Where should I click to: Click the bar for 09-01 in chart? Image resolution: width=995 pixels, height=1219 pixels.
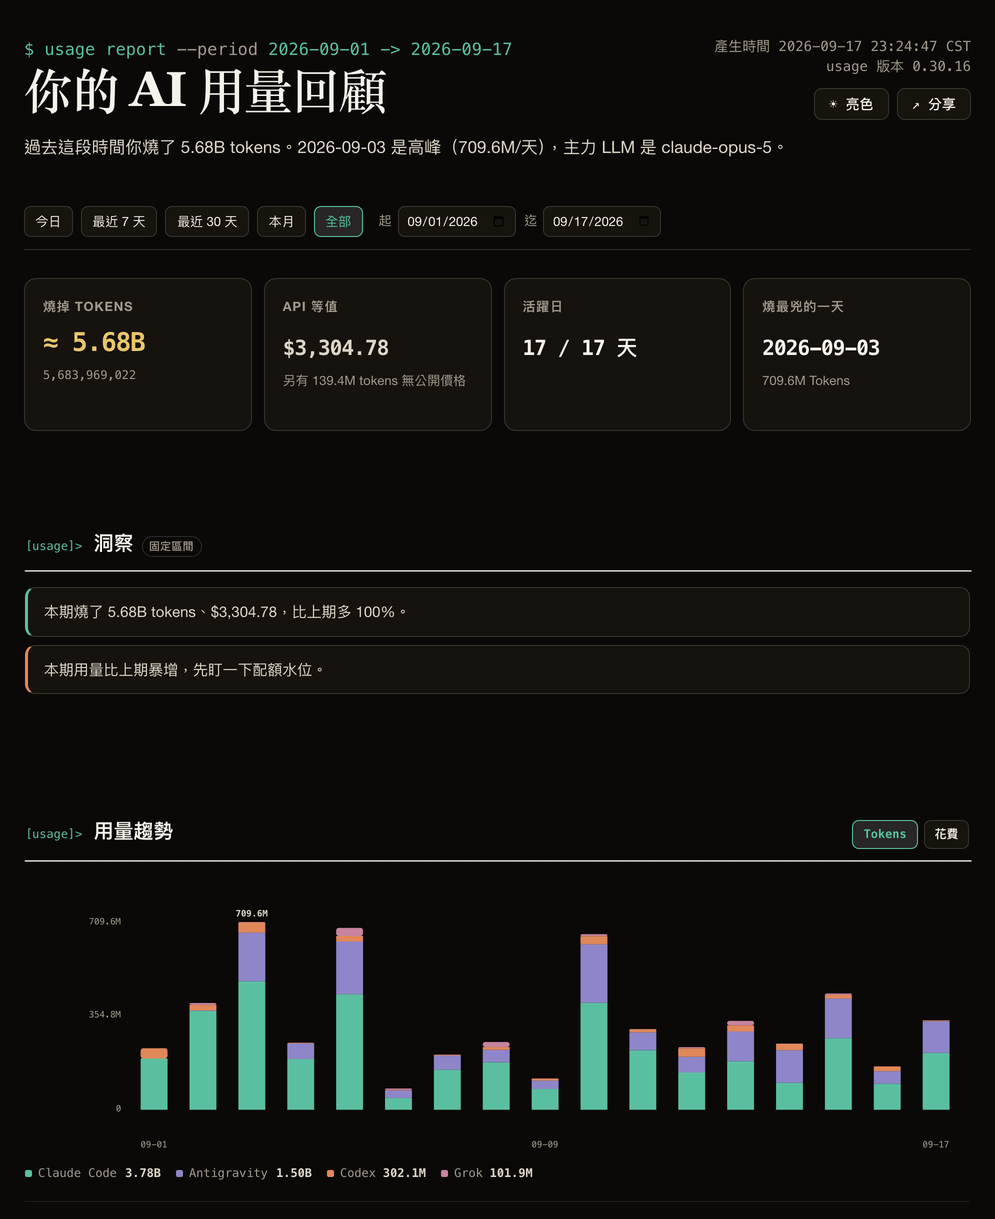(154, 1079)
